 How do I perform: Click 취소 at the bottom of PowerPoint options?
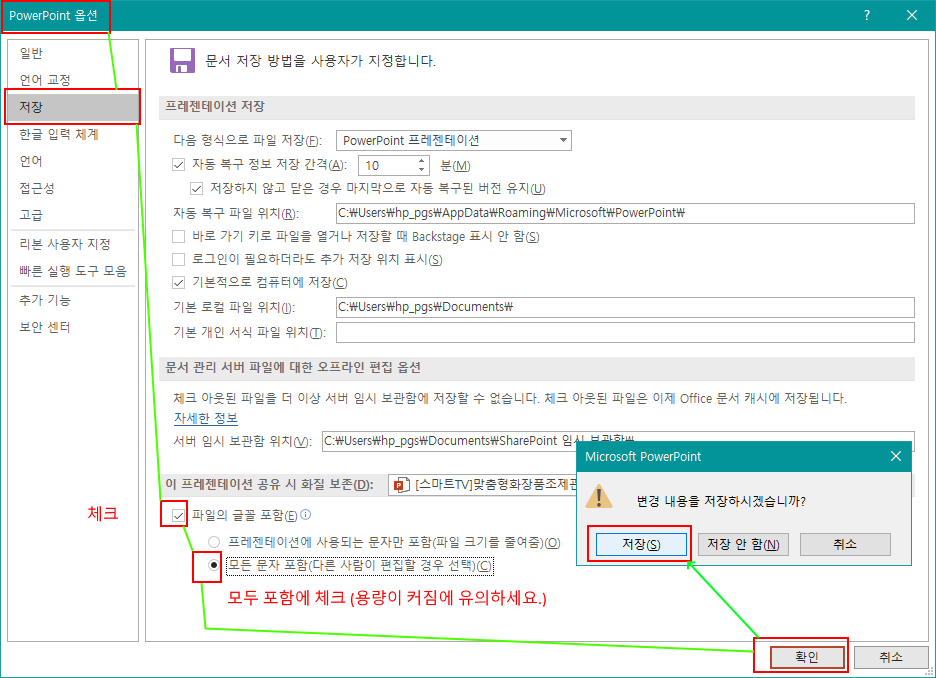tap(891, 657)
